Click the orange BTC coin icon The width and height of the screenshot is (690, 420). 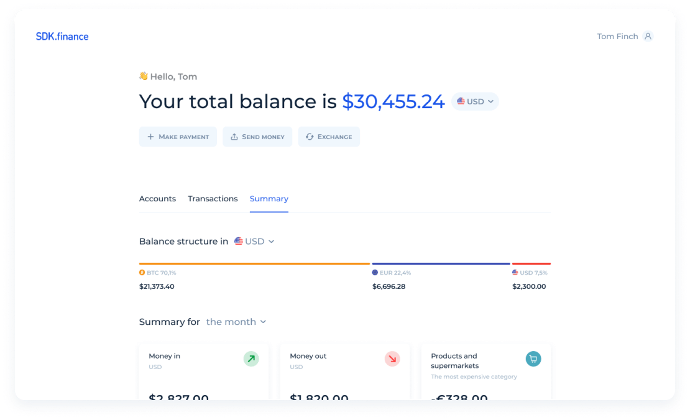tap(142, 273)
